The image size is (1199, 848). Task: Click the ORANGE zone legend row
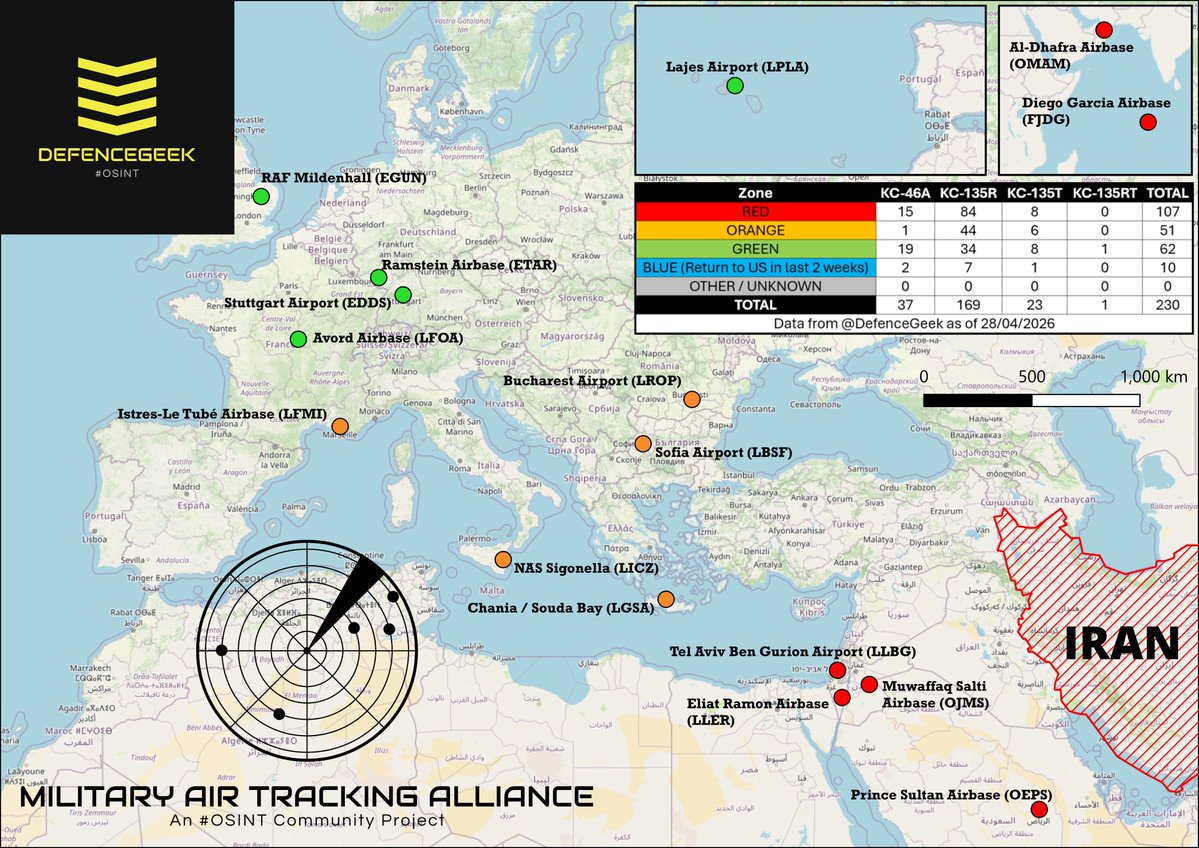click(x=914, y=230)
